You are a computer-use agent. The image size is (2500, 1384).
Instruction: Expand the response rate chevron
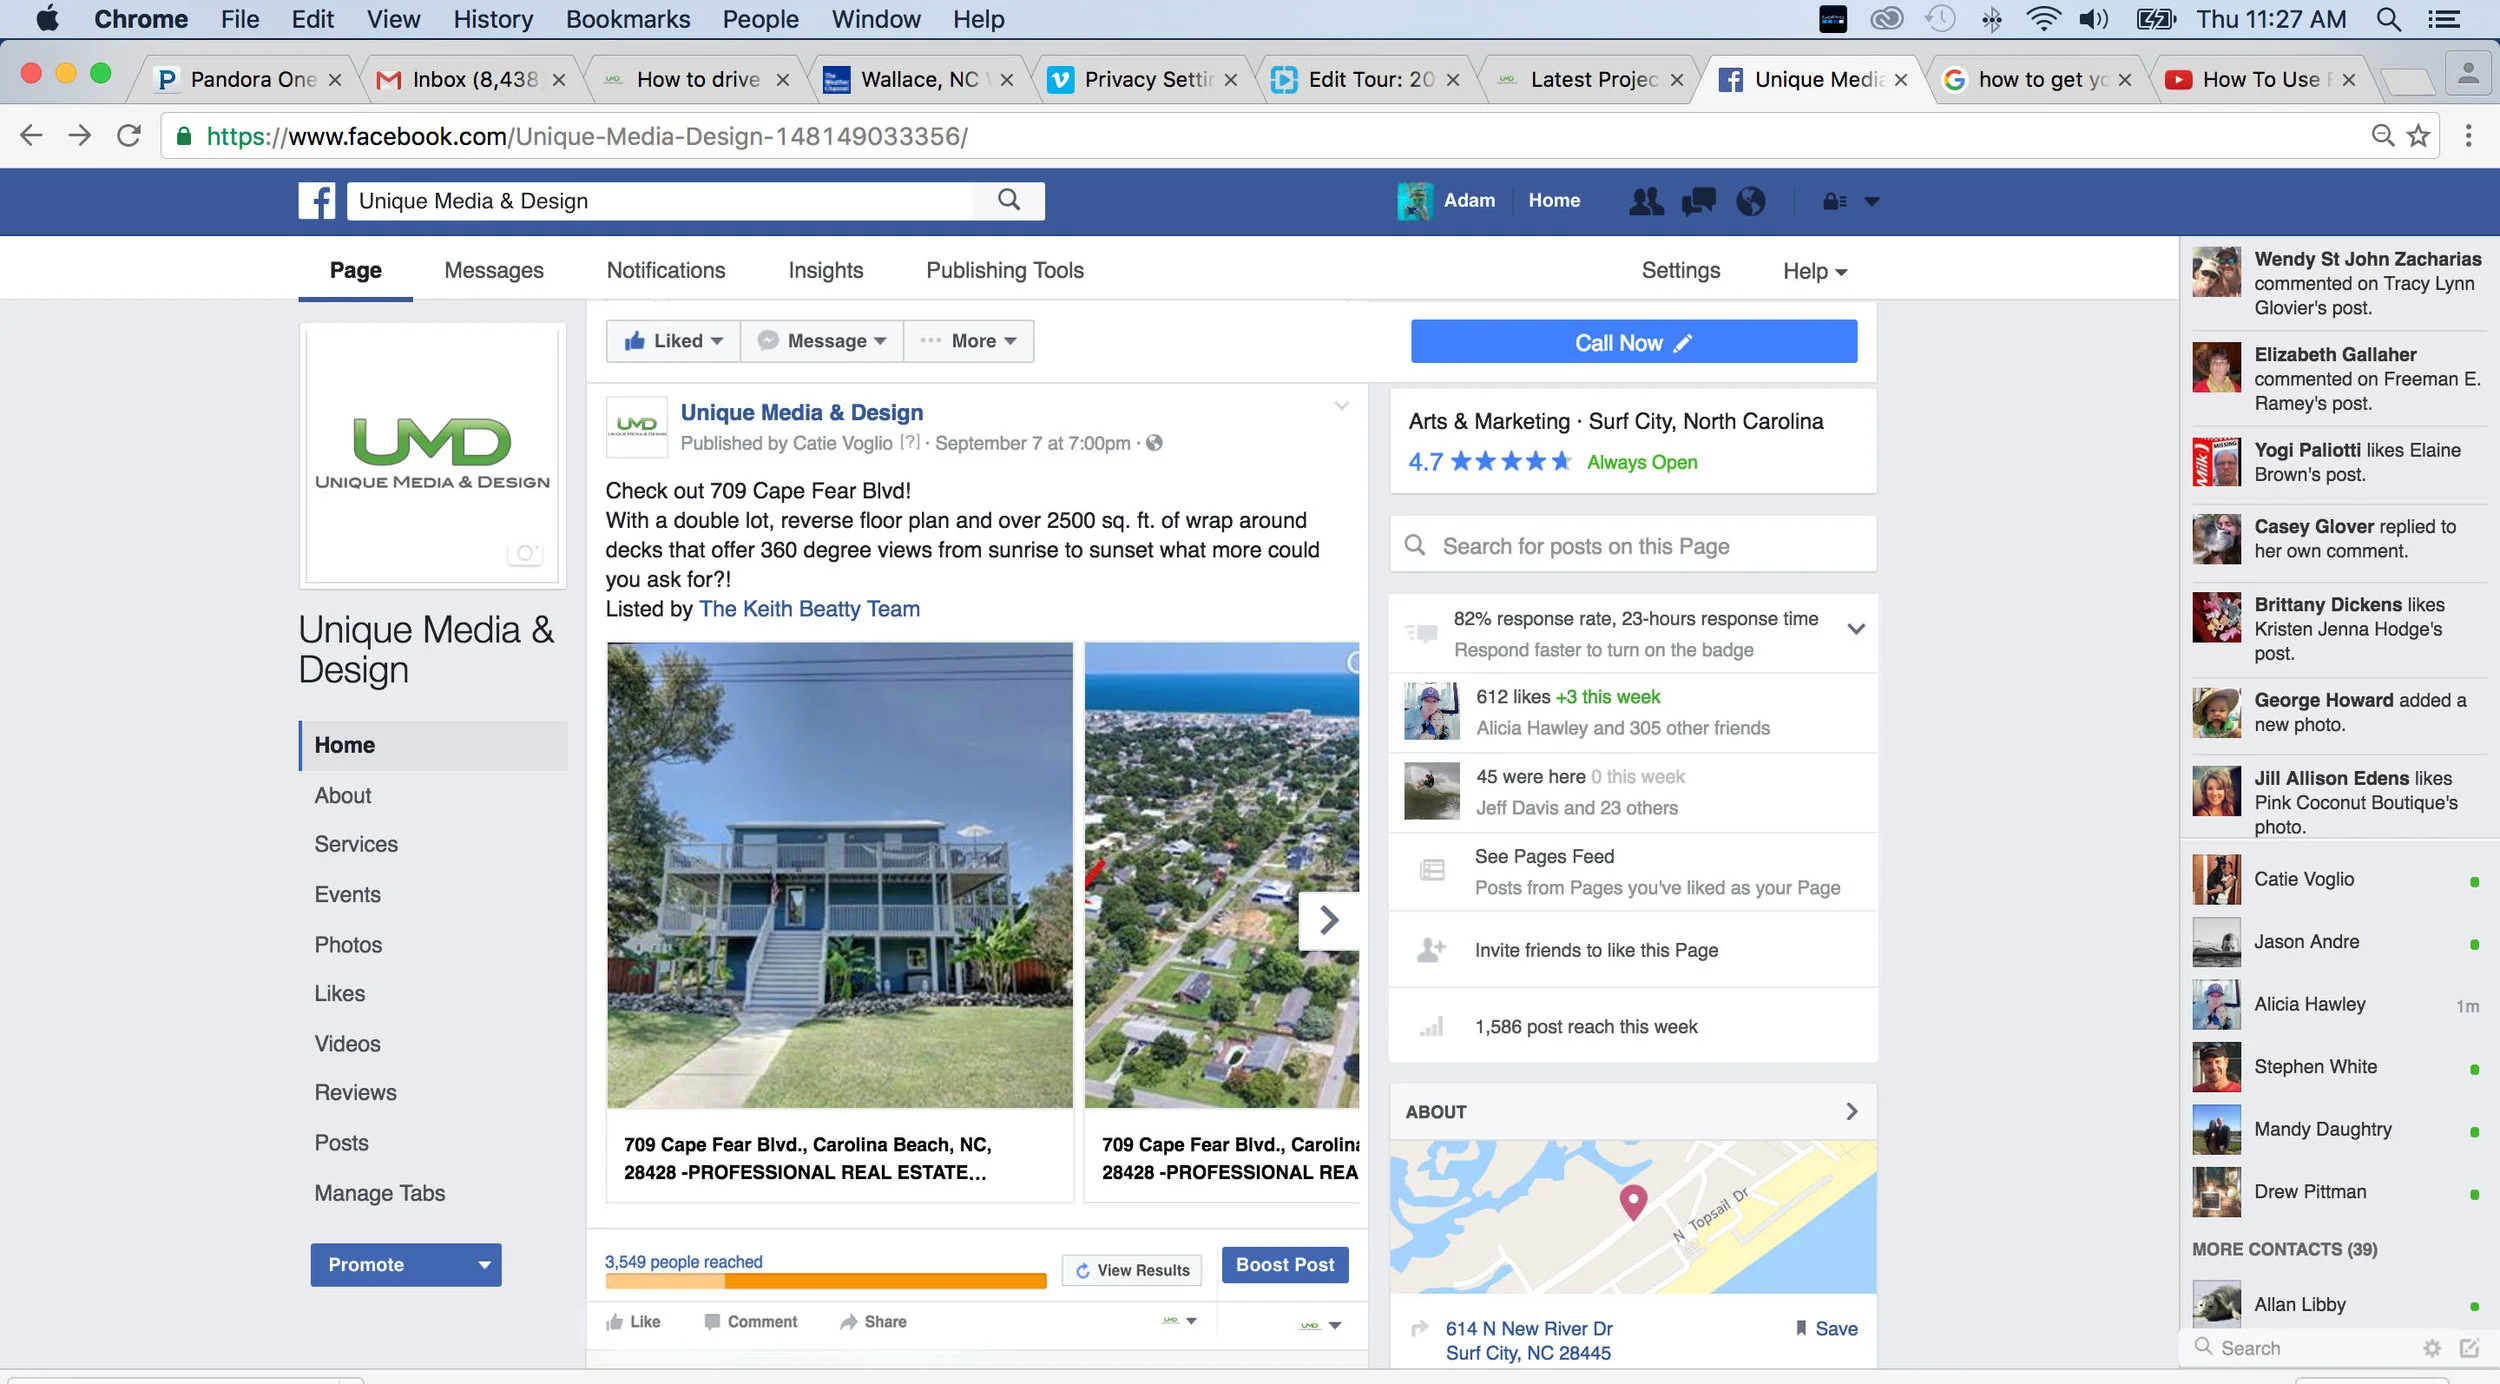[1856, 629]
